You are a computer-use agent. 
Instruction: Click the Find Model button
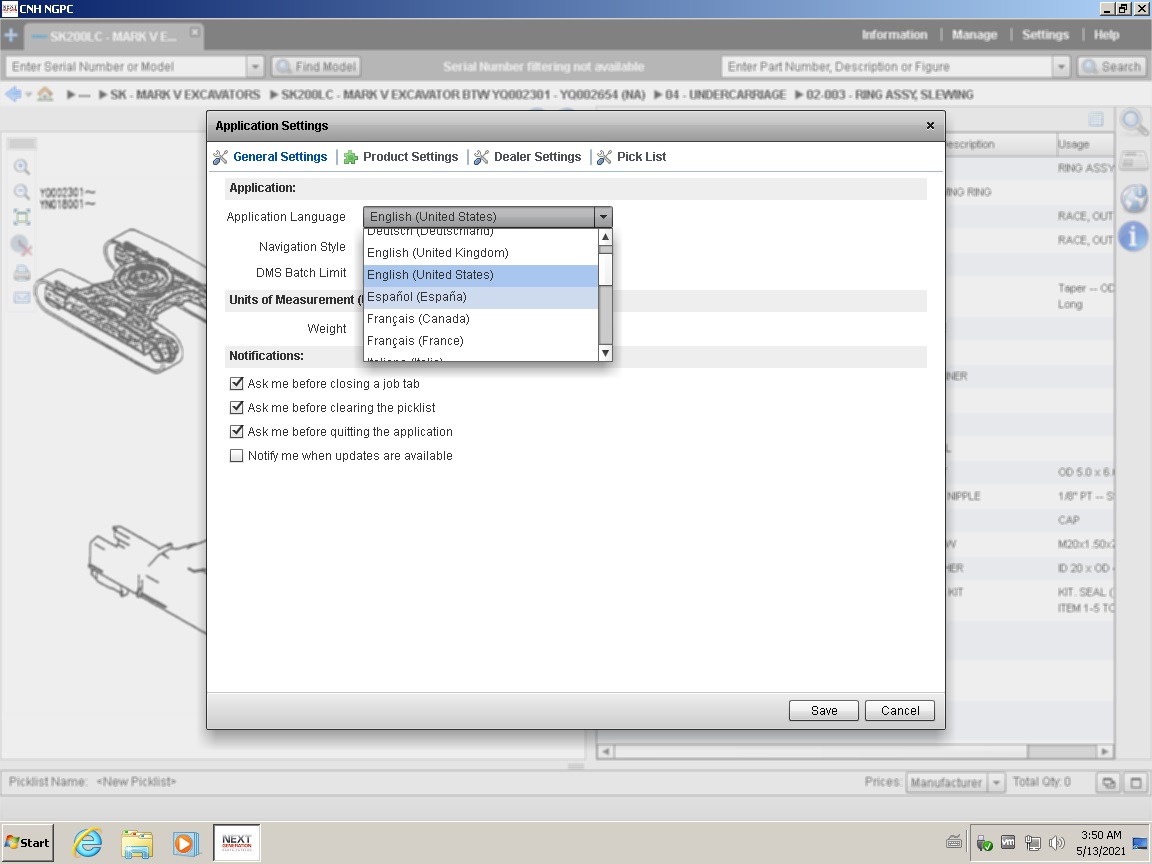click(x=316, y=67)
